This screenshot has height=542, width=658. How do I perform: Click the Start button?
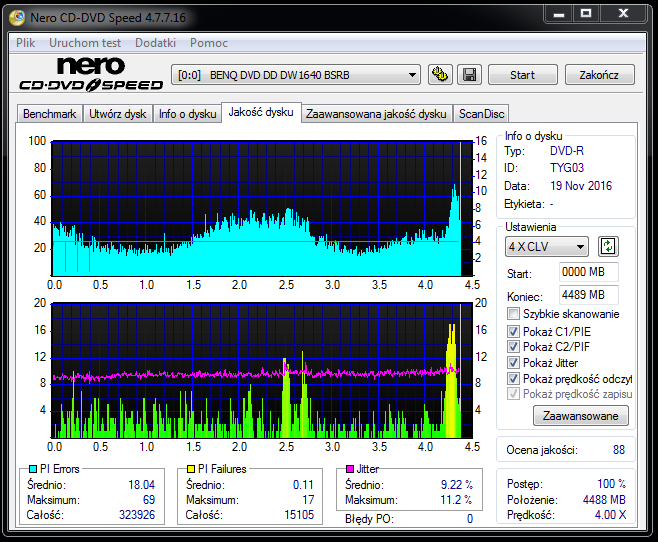pos(522,75)
